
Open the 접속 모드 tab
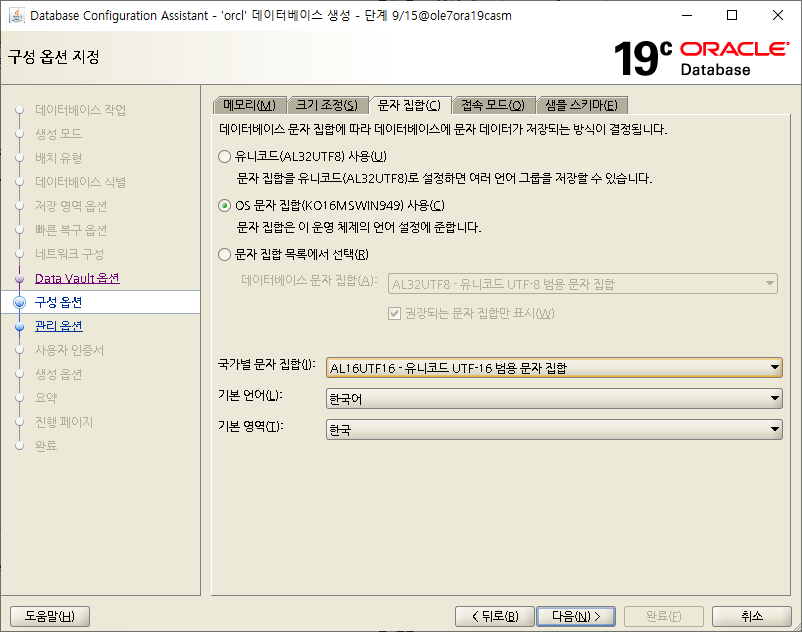coord(493,105)
